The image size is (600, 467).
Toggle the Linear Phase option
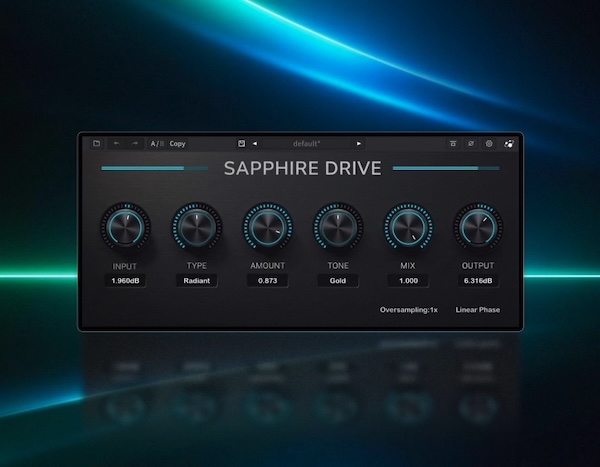pyautogui.click(x=478, y=310)
